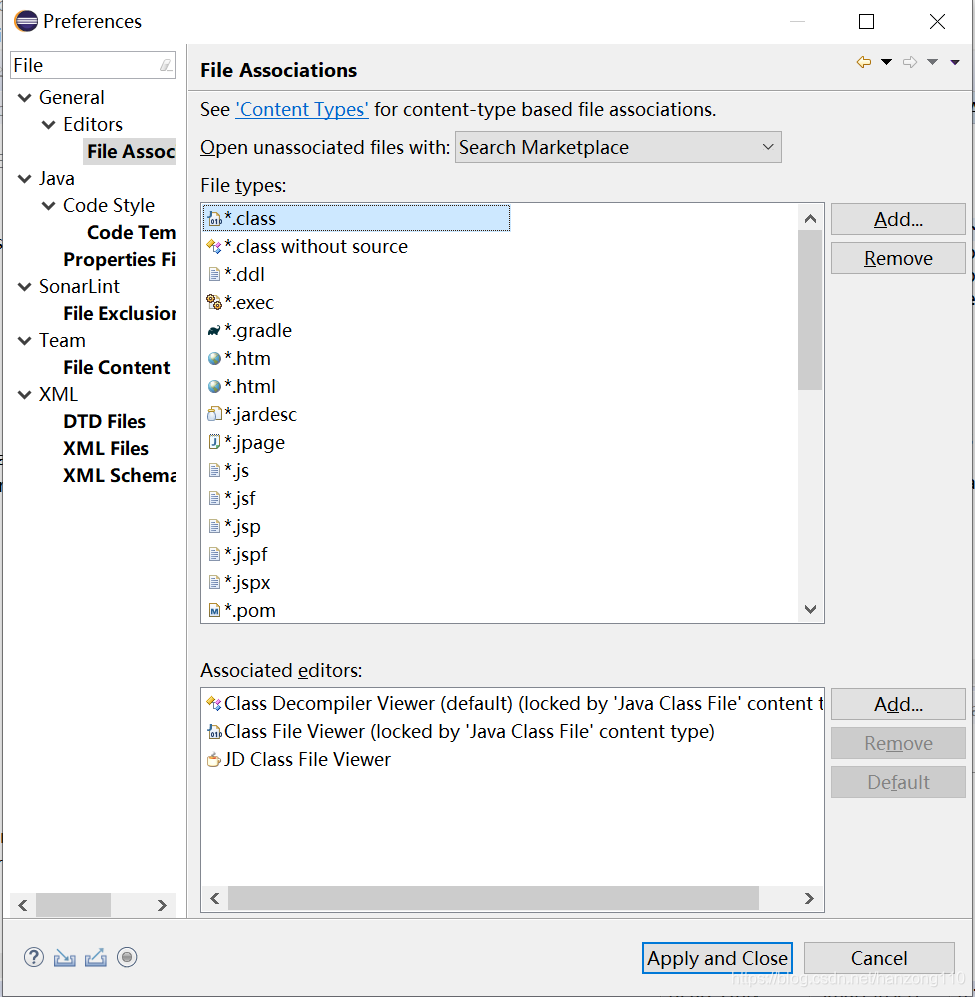Image resolution: width=975 pixels, height=997 pixels.
Task: Click the Apply and Close button
Action: tap(717, 958)
